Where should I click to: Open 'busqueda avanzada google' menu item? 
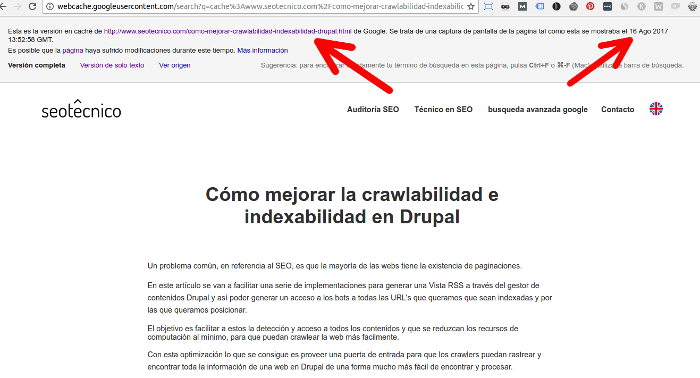point(538,109)
